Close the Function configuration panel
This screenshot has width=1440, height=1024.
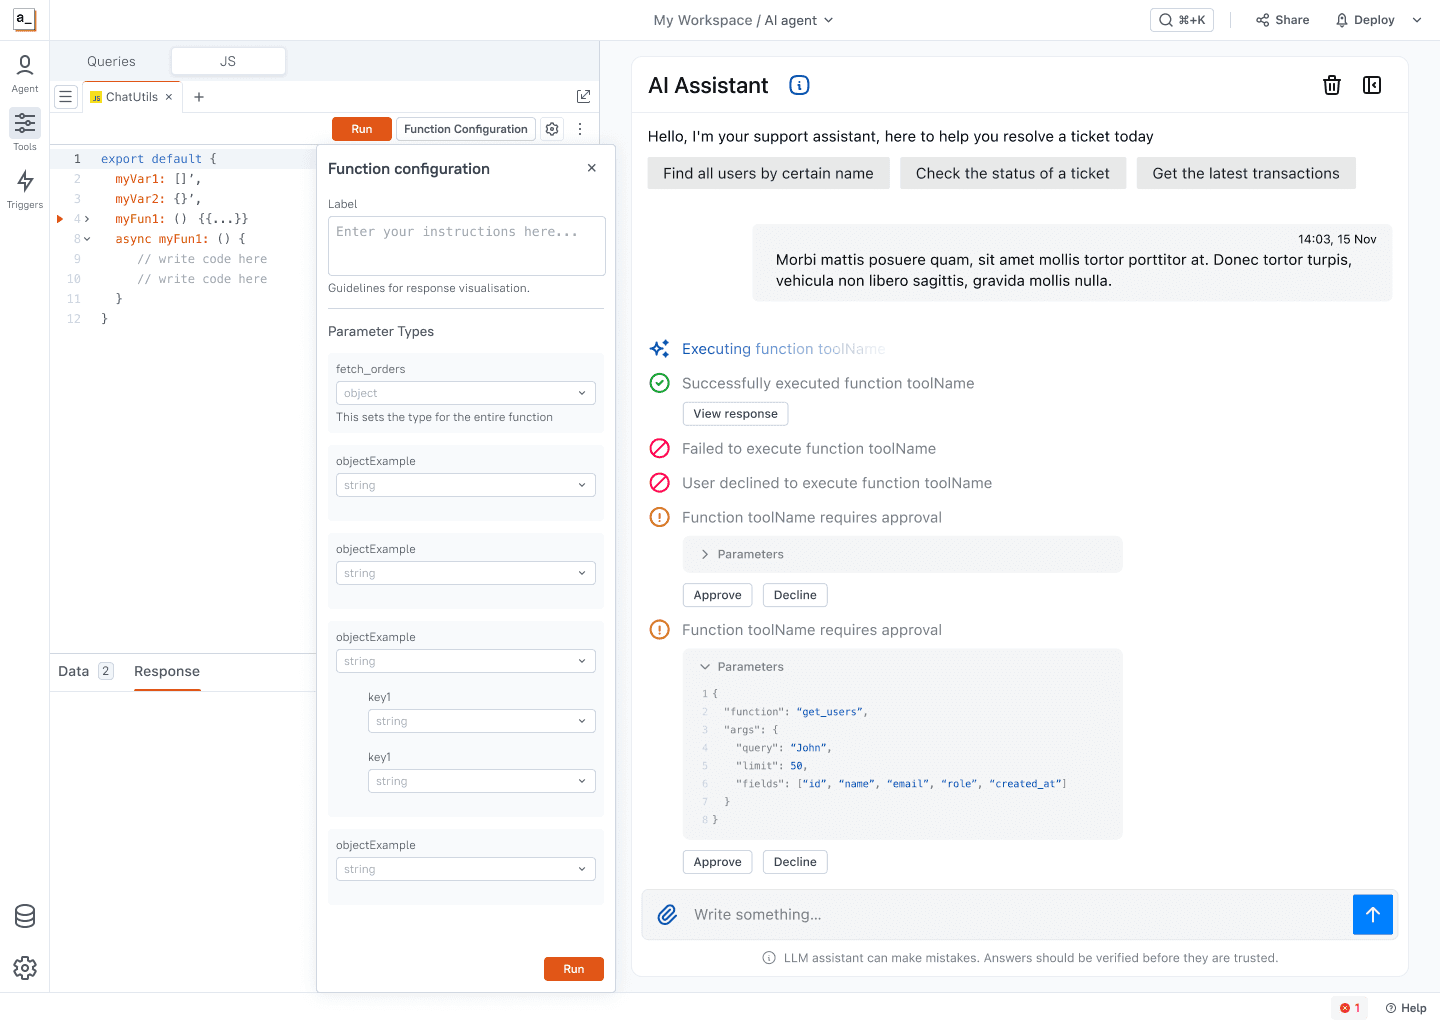pyautogui.click(x=592, y=168)
